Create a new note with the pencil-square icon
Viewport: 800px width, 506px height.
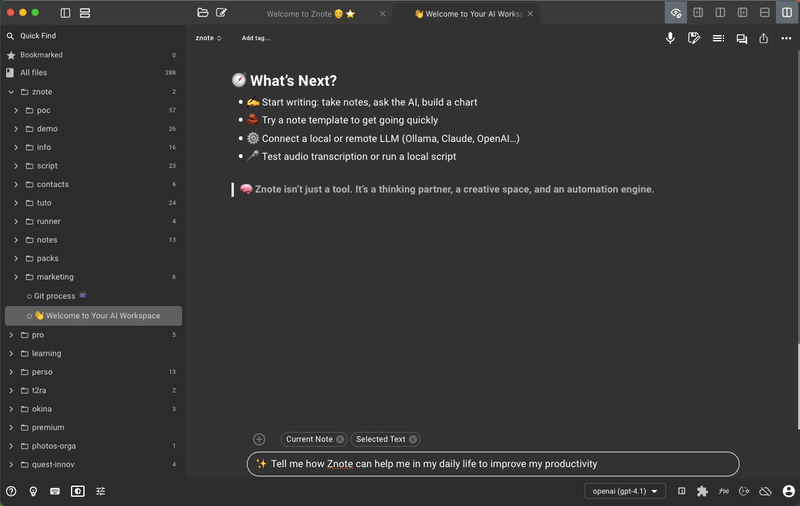point(221,13)
